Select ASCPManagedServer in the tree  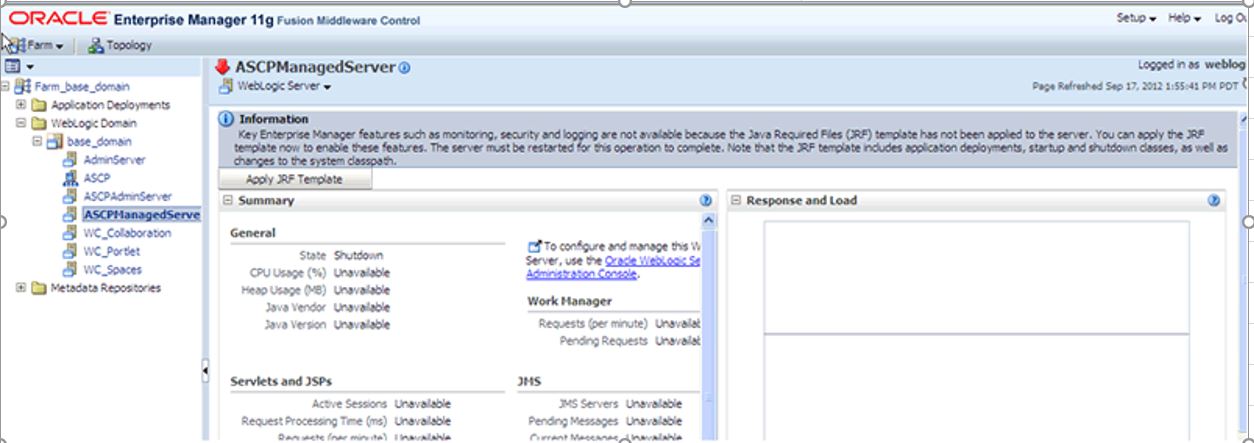pos(141,214)
